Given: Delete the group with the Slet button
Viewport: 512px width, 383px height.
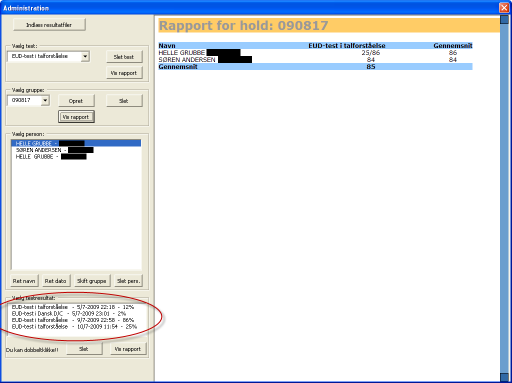Looking at the screenshot, I should point(124,101).
